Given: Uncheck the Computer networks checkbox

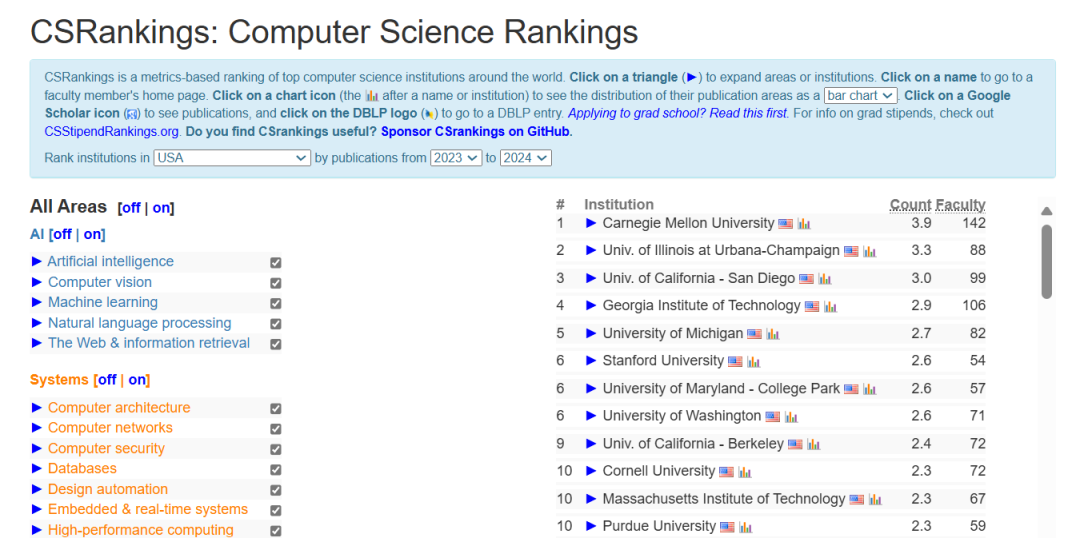Looking at the screenshot, I should click(x=276, y=428).
